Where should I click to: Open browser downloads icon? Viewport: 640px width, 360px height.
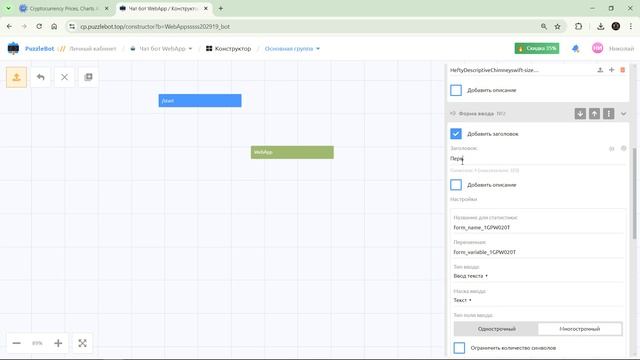coord(600,27)
